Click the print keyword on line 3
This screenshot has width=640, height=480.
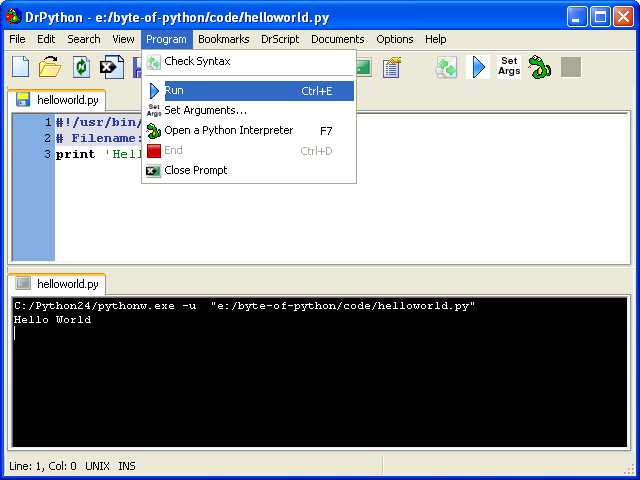pyautogui.click(x=76, y=154)
